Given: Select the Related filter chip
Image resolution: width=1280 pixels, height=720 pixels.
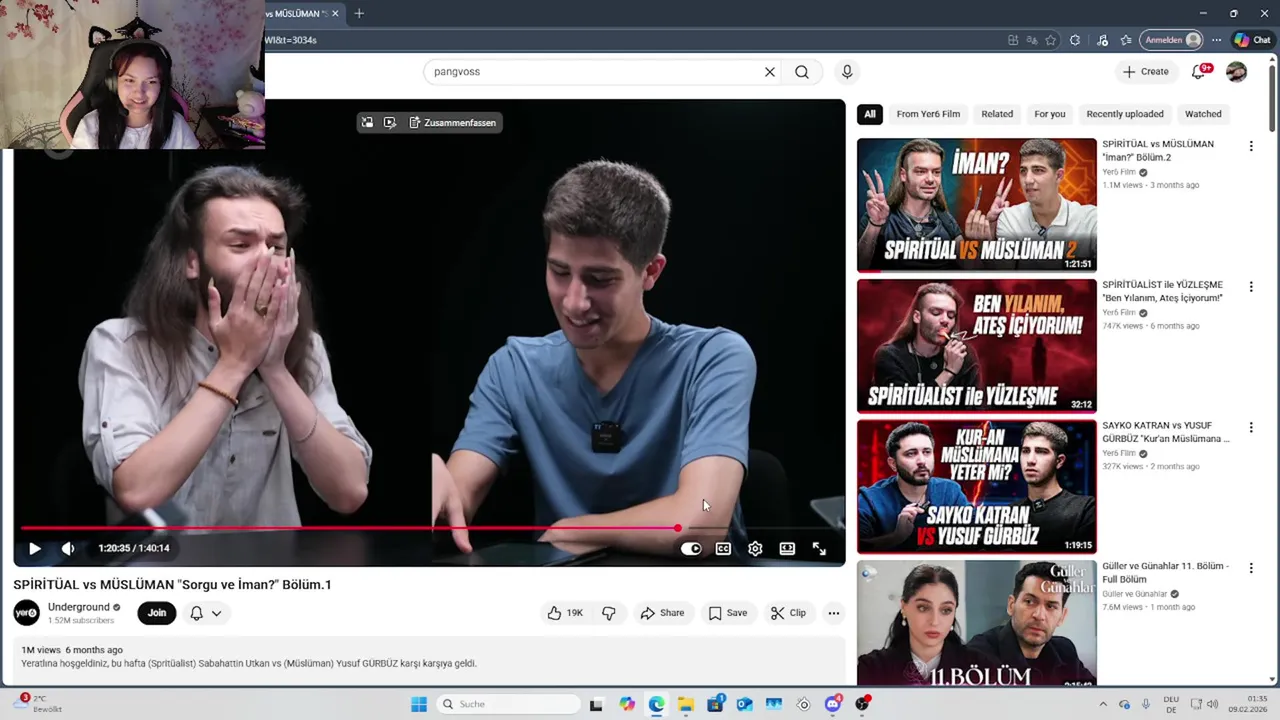Looking at the screenshot, I should [997, 114].
